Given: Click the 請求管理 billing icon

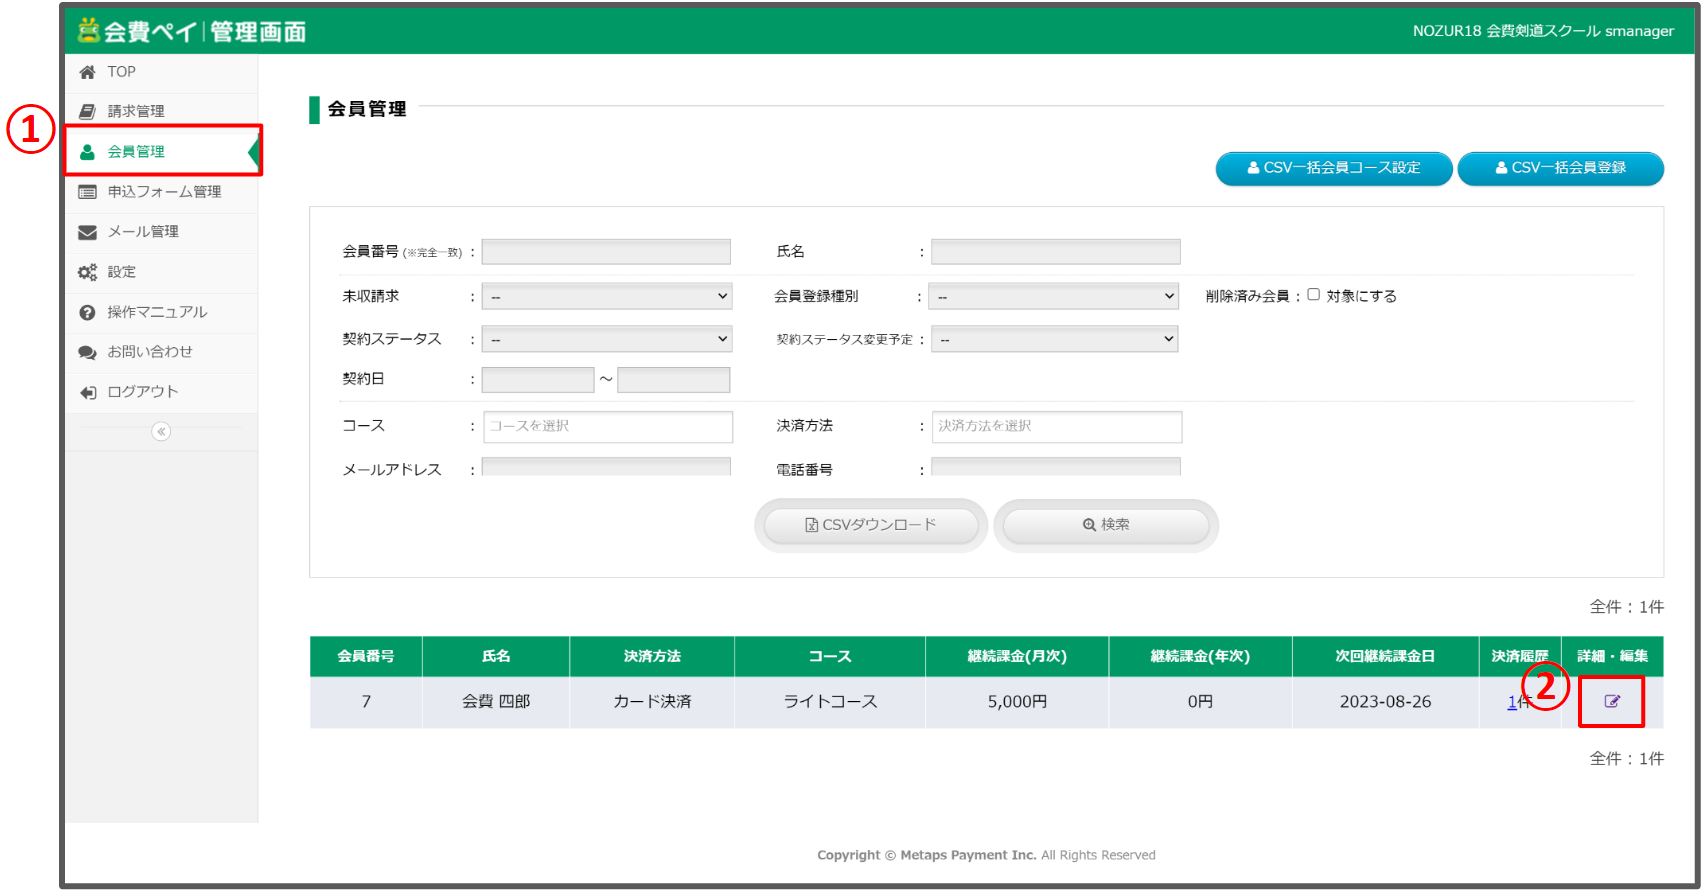Looking at the screenshot, I should [88, 111].
